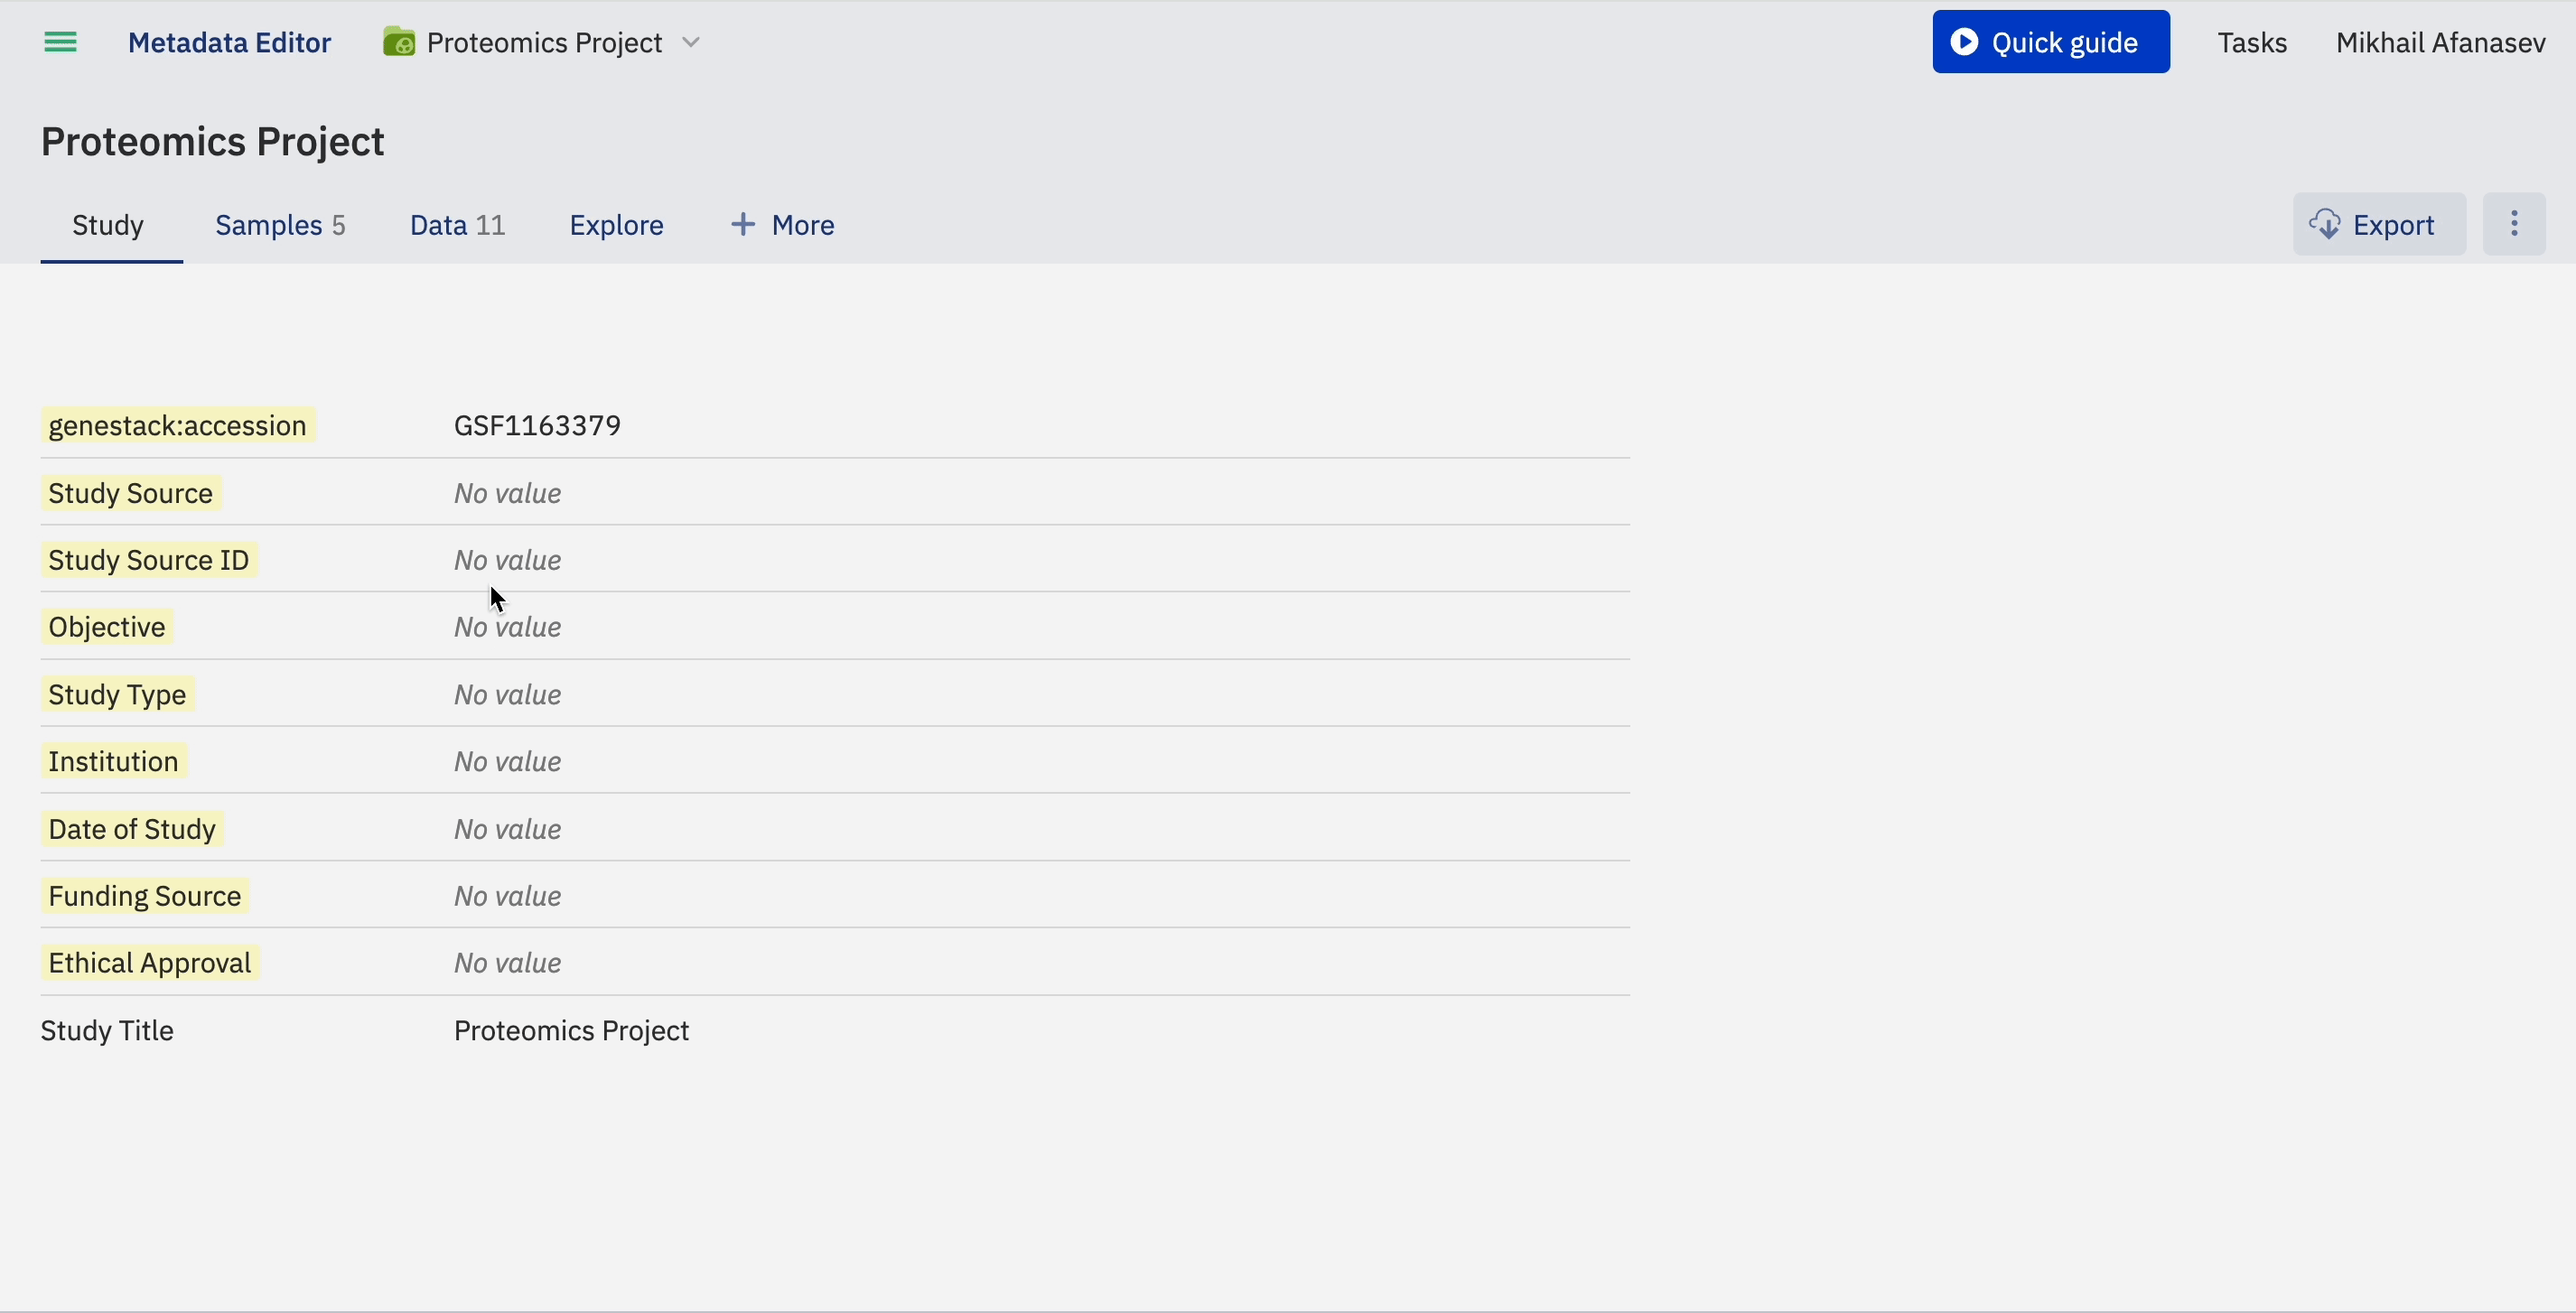This screenshot has width=2576, height=1313.
Task: Click the plus icon beside More
Action: 742,224
